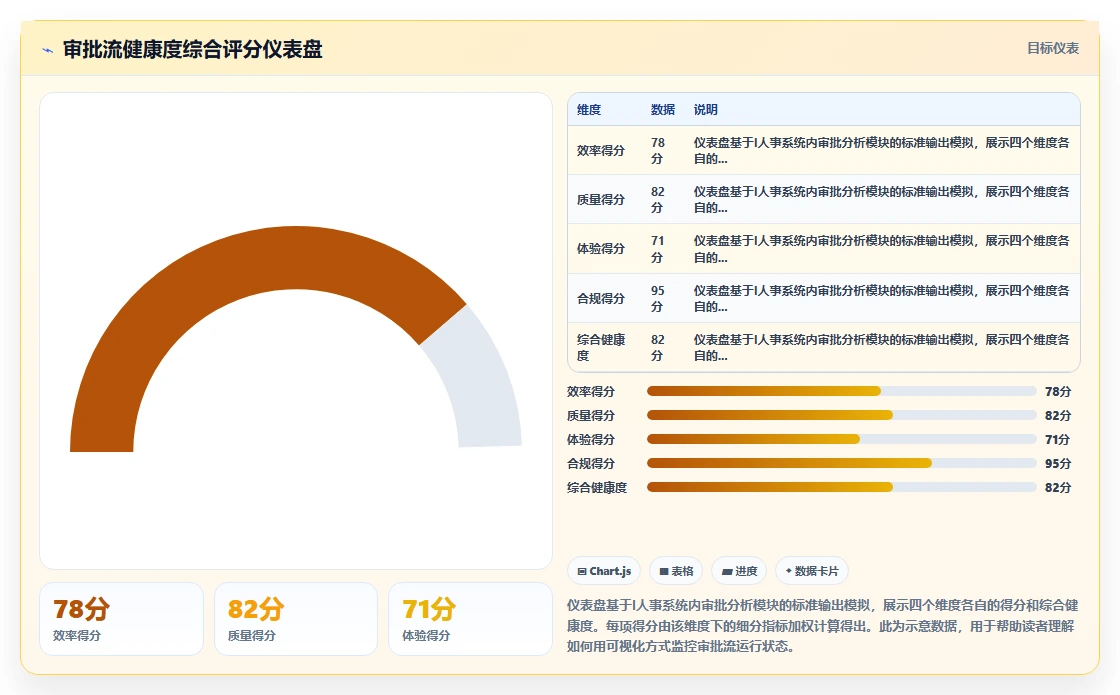Click the 78分 效率得分 data card

pyautogui.click(x=121, y=619)
